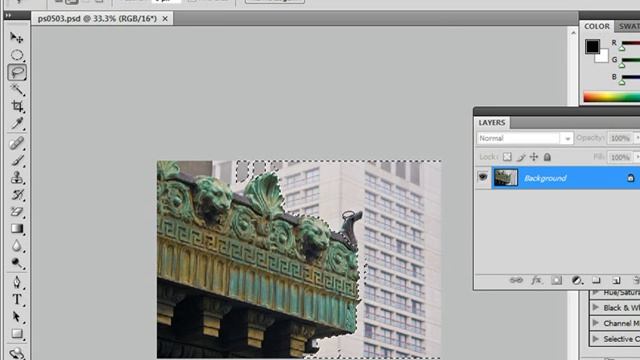Select the Dodge tool
Viewport: 640px width, 360px height.
[x=17, y=263]
